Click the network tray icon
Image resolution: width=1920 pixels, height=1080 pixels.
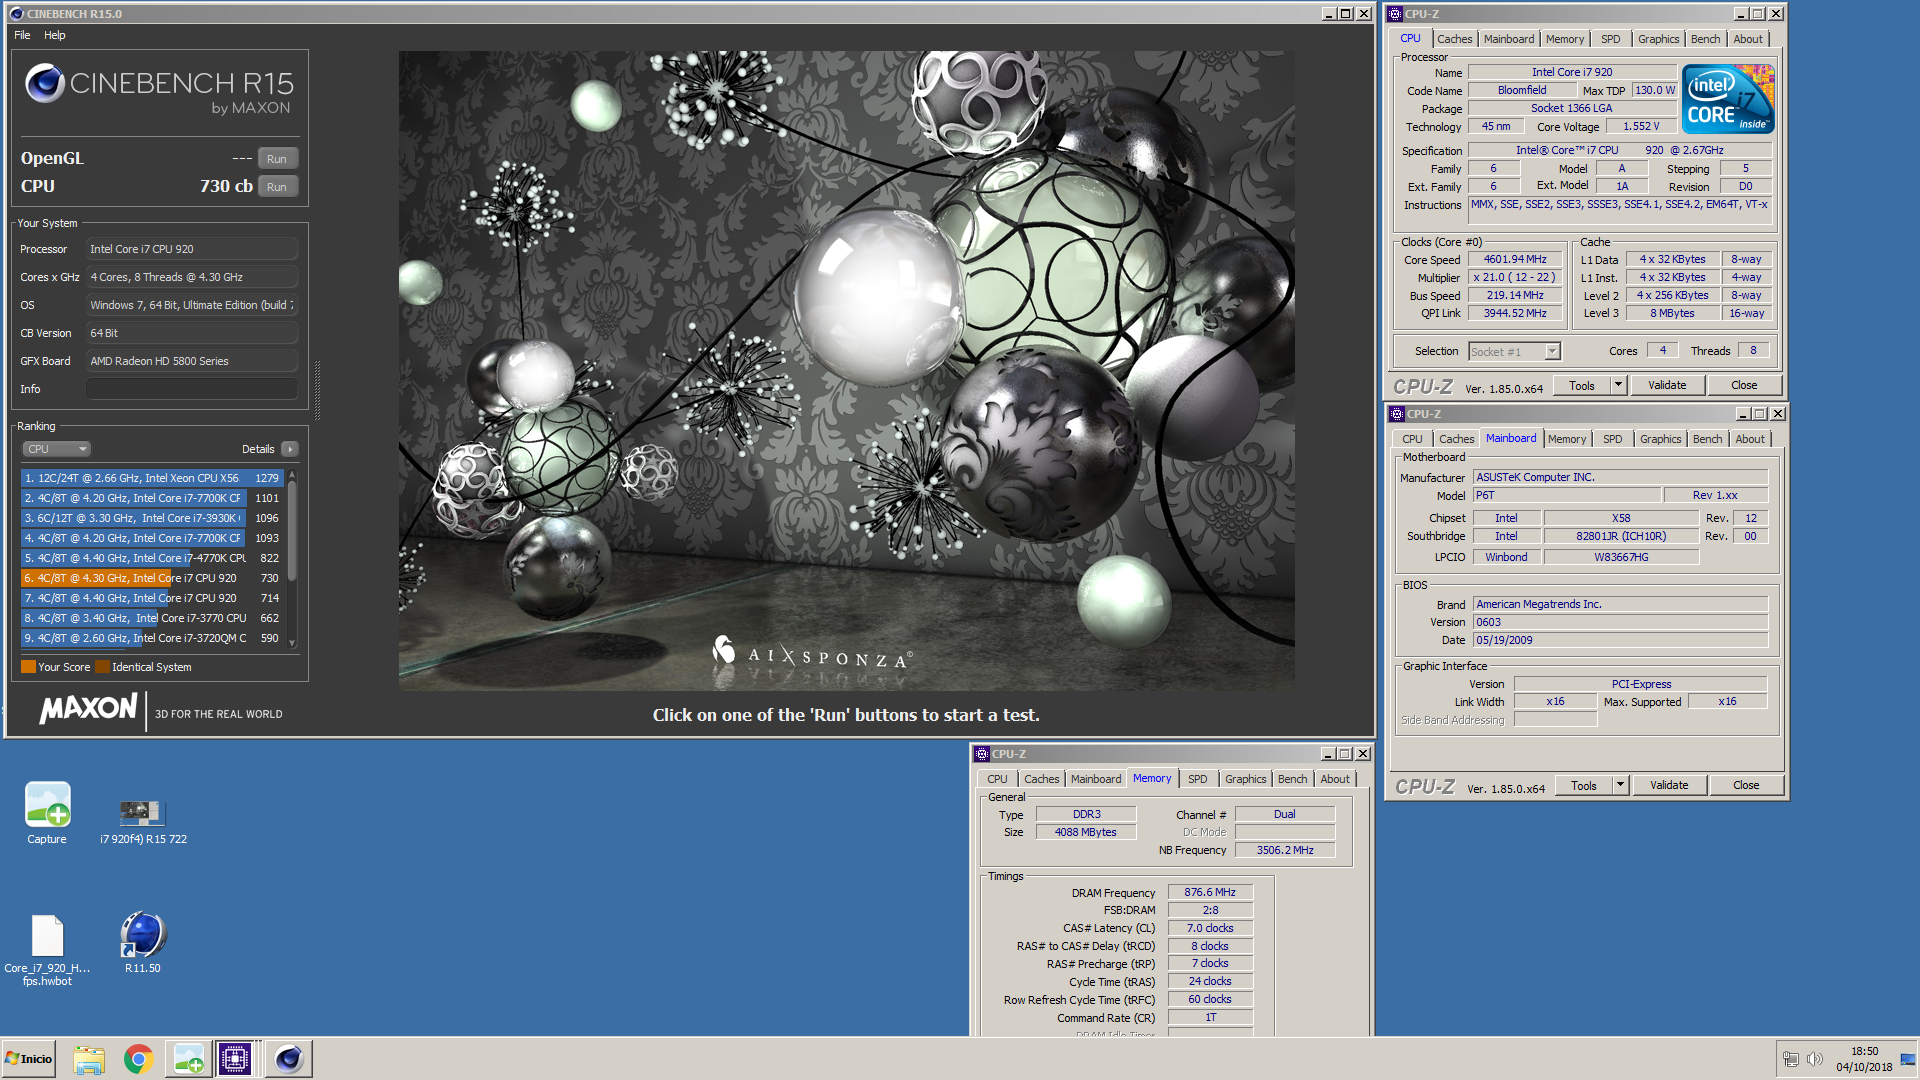[x=1791, y=1059]
